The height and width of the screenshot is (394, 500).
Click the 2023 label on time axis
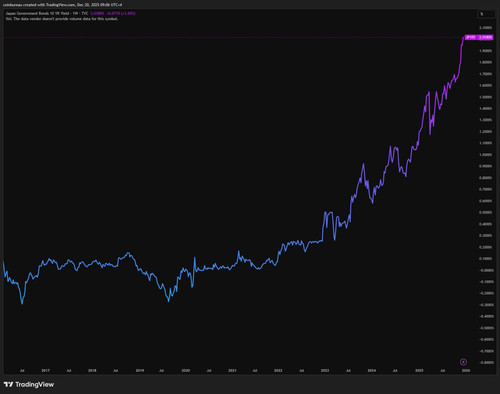(x=325, y=370)
